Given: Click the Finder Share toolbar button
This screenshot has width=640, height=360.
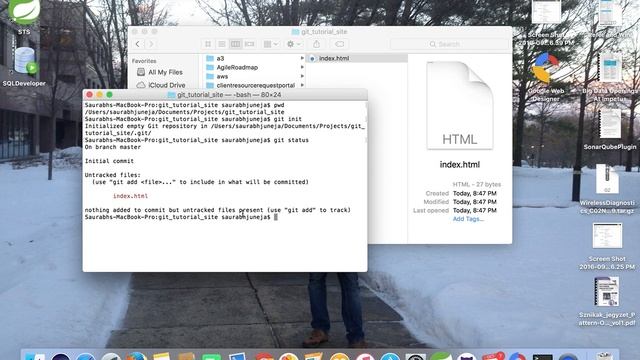Looking at the screenshot, I should coord(317,44).
